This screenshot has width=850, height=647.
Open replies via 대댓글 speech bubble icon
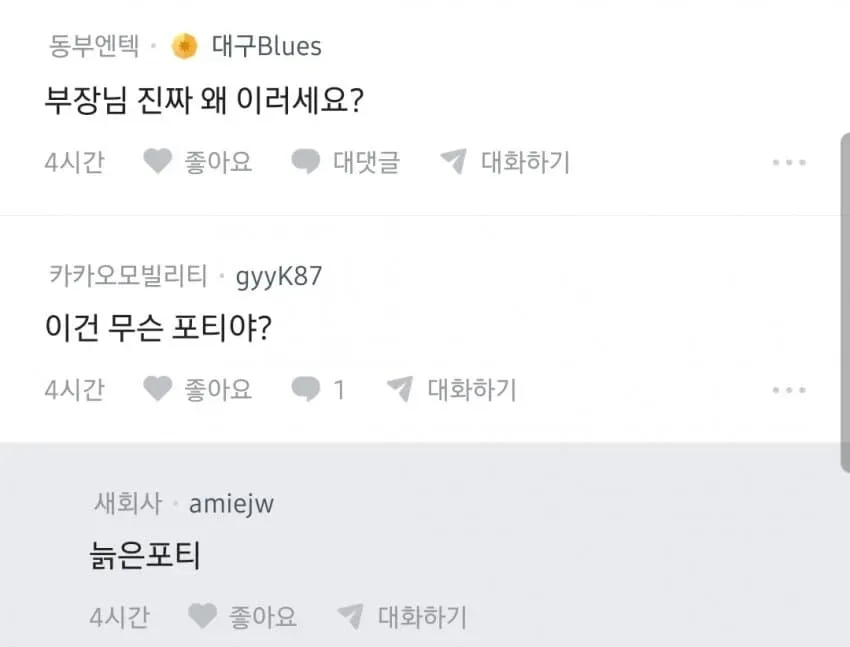click(x=306, y=161)
